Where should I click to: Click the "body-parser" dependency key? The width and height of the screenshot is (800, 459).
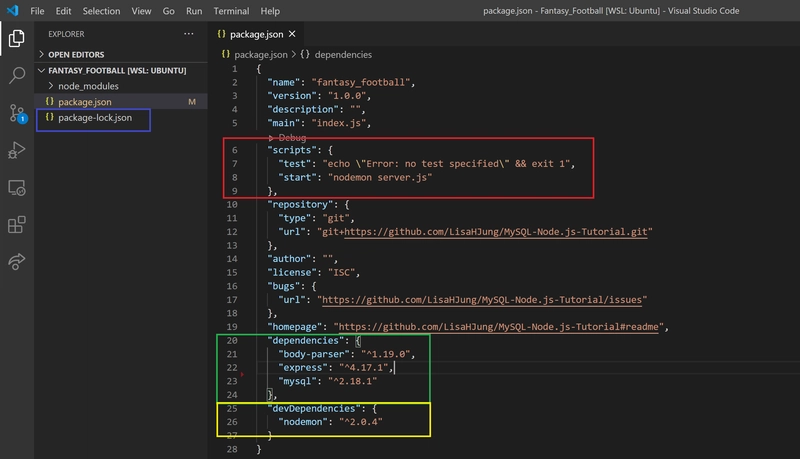[314, 354]
